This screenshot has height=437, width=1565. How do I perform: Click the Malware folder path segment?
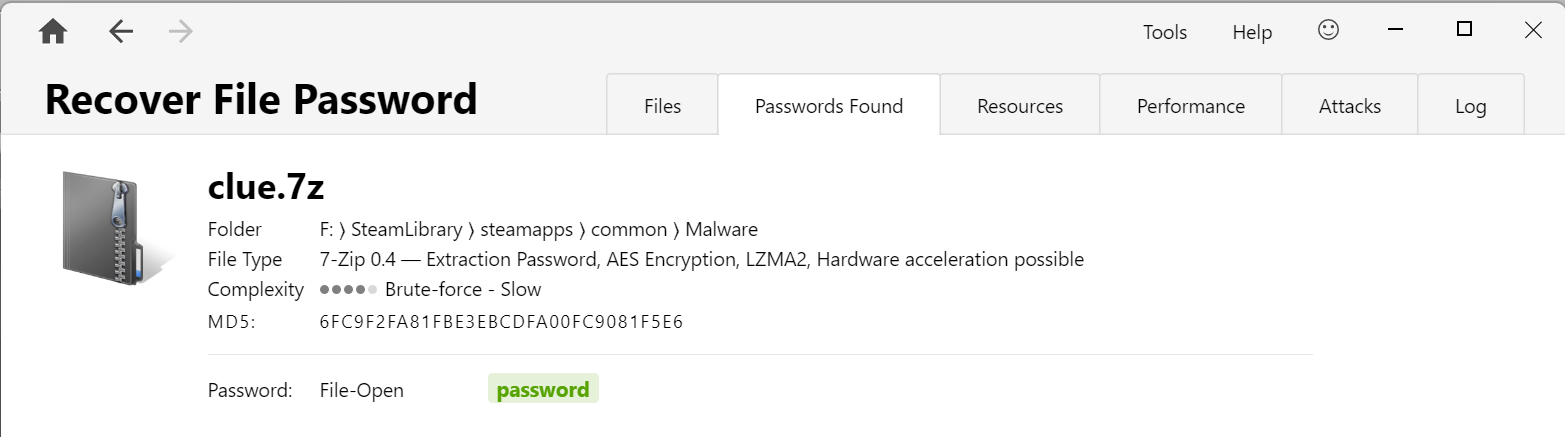[x=721, y=229]
